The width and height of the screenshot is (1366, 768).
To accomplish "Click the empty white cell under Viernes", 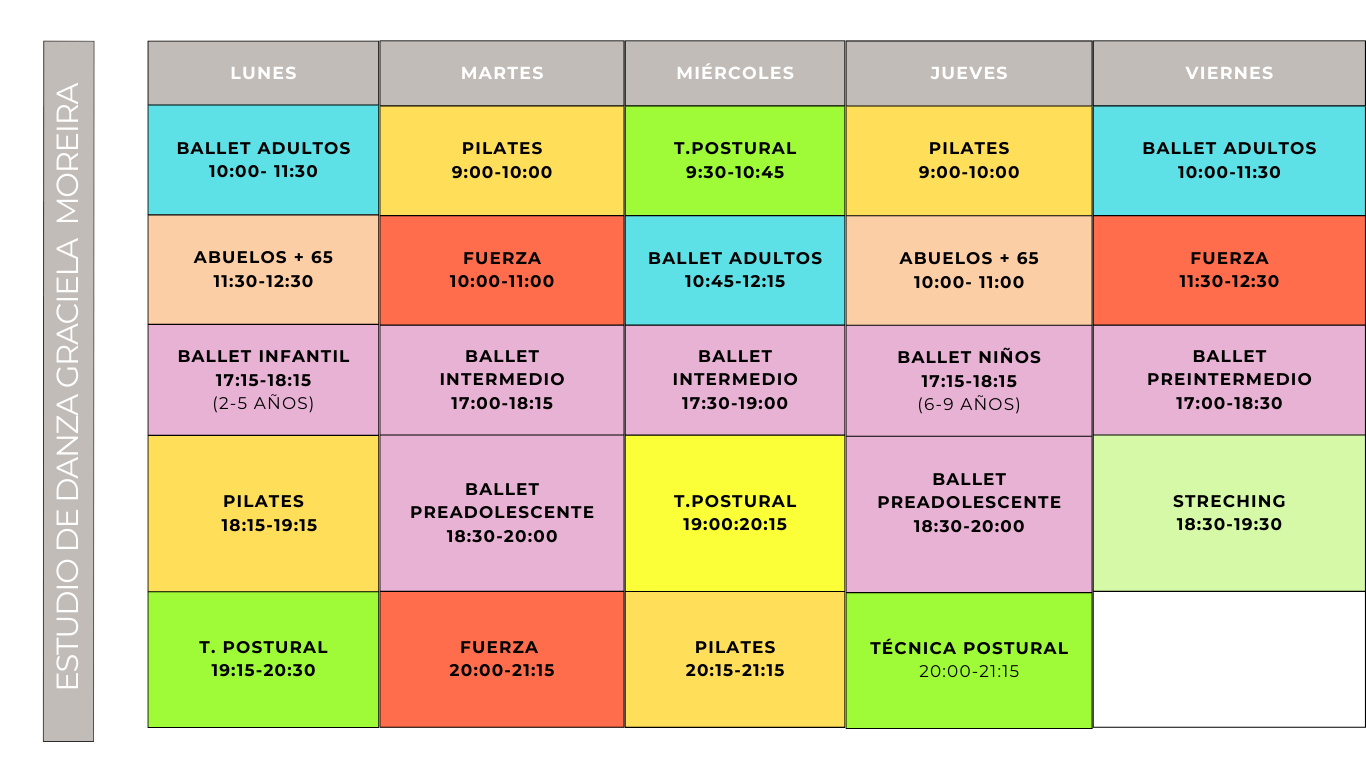I will point(1229,659).
